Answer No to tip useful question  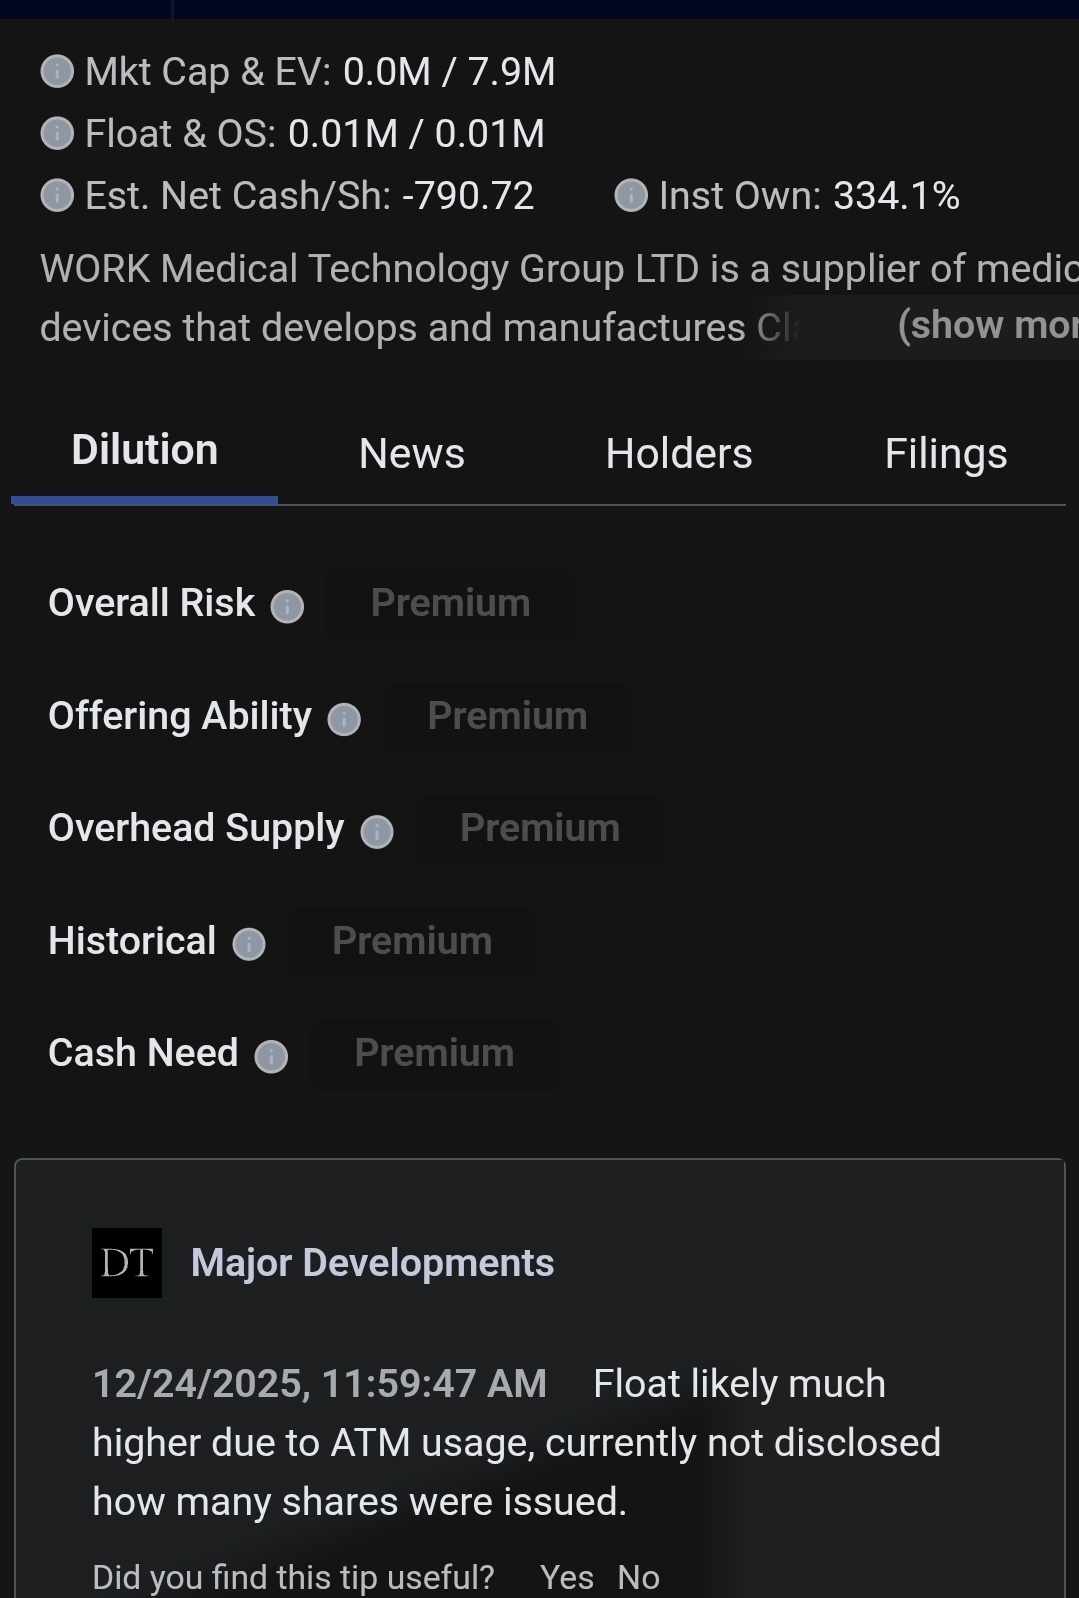(x=638, y=1577)
